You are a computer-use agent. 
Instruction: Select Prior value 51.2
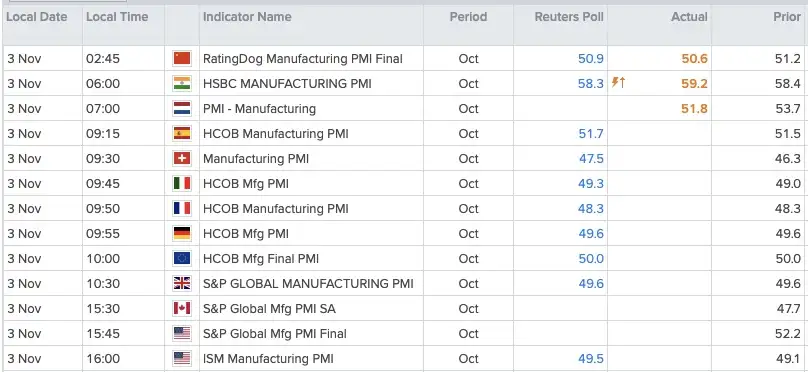[x=788, y=59]
